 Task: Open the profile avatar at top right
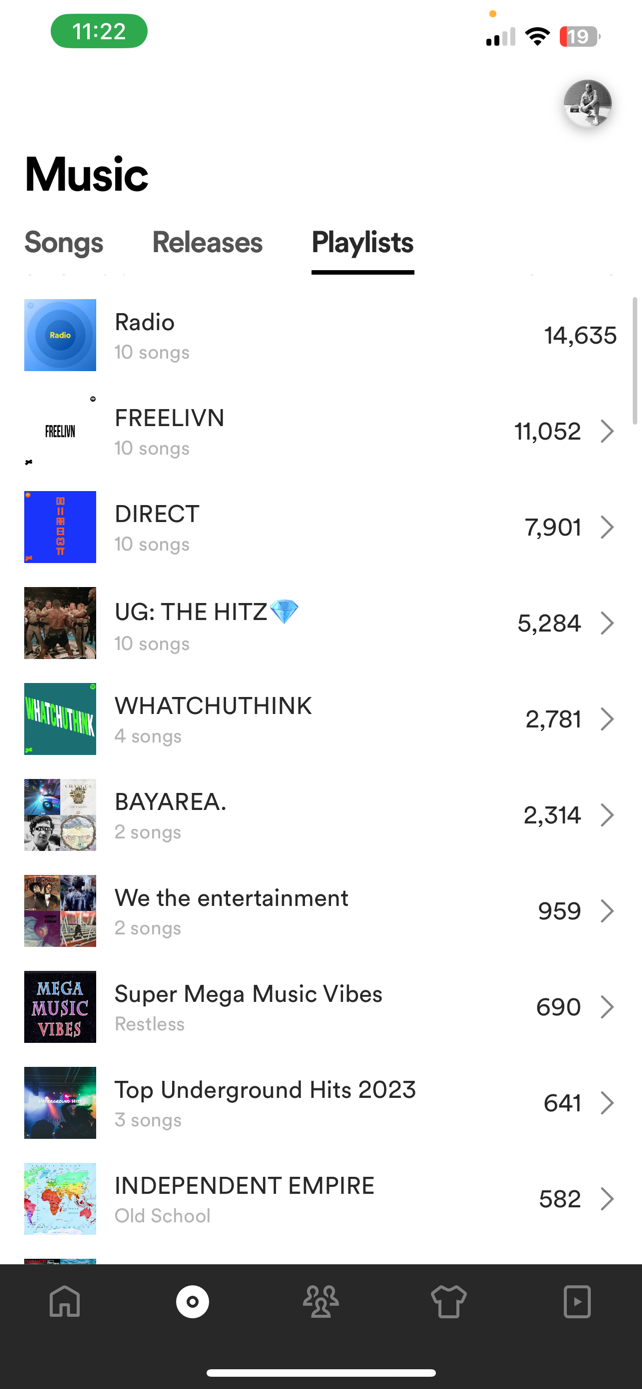(x=587, y=104)
